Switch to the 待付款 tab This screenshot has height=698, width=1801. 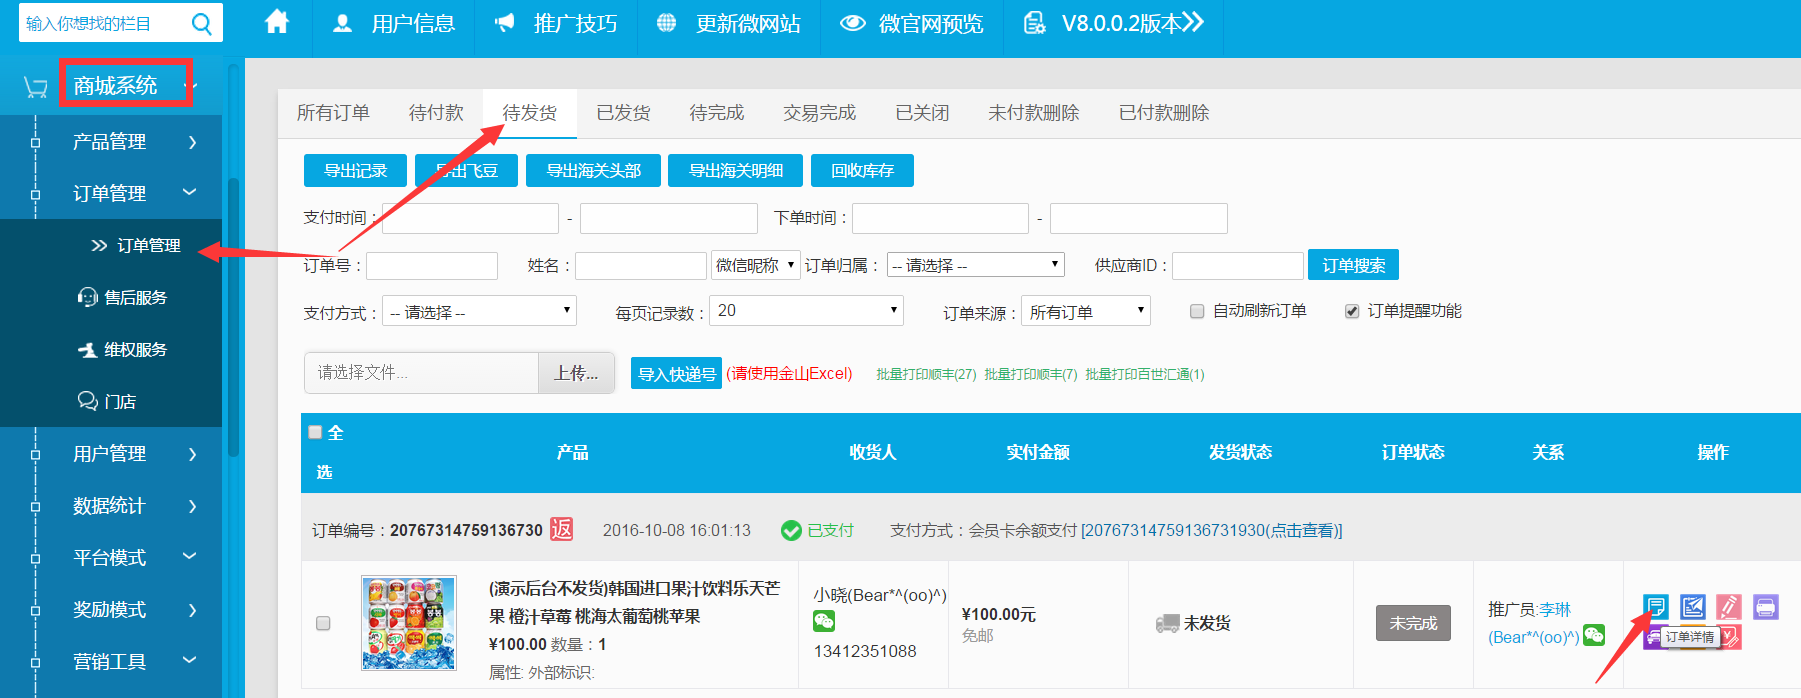pyautogui.click(x=436, y=113)
